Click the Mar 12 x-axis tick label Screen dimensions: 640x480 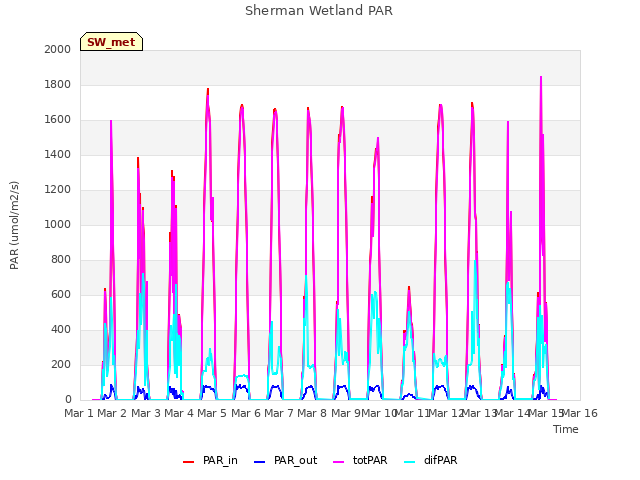click(x=446, y=413)
